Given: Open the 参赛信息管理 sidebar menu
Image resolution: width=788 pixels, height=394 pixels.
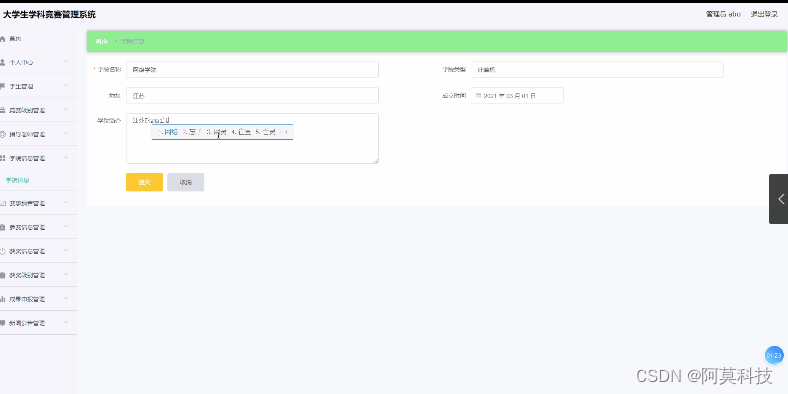Looking at the screenshot, I should [x=38, y=227].
